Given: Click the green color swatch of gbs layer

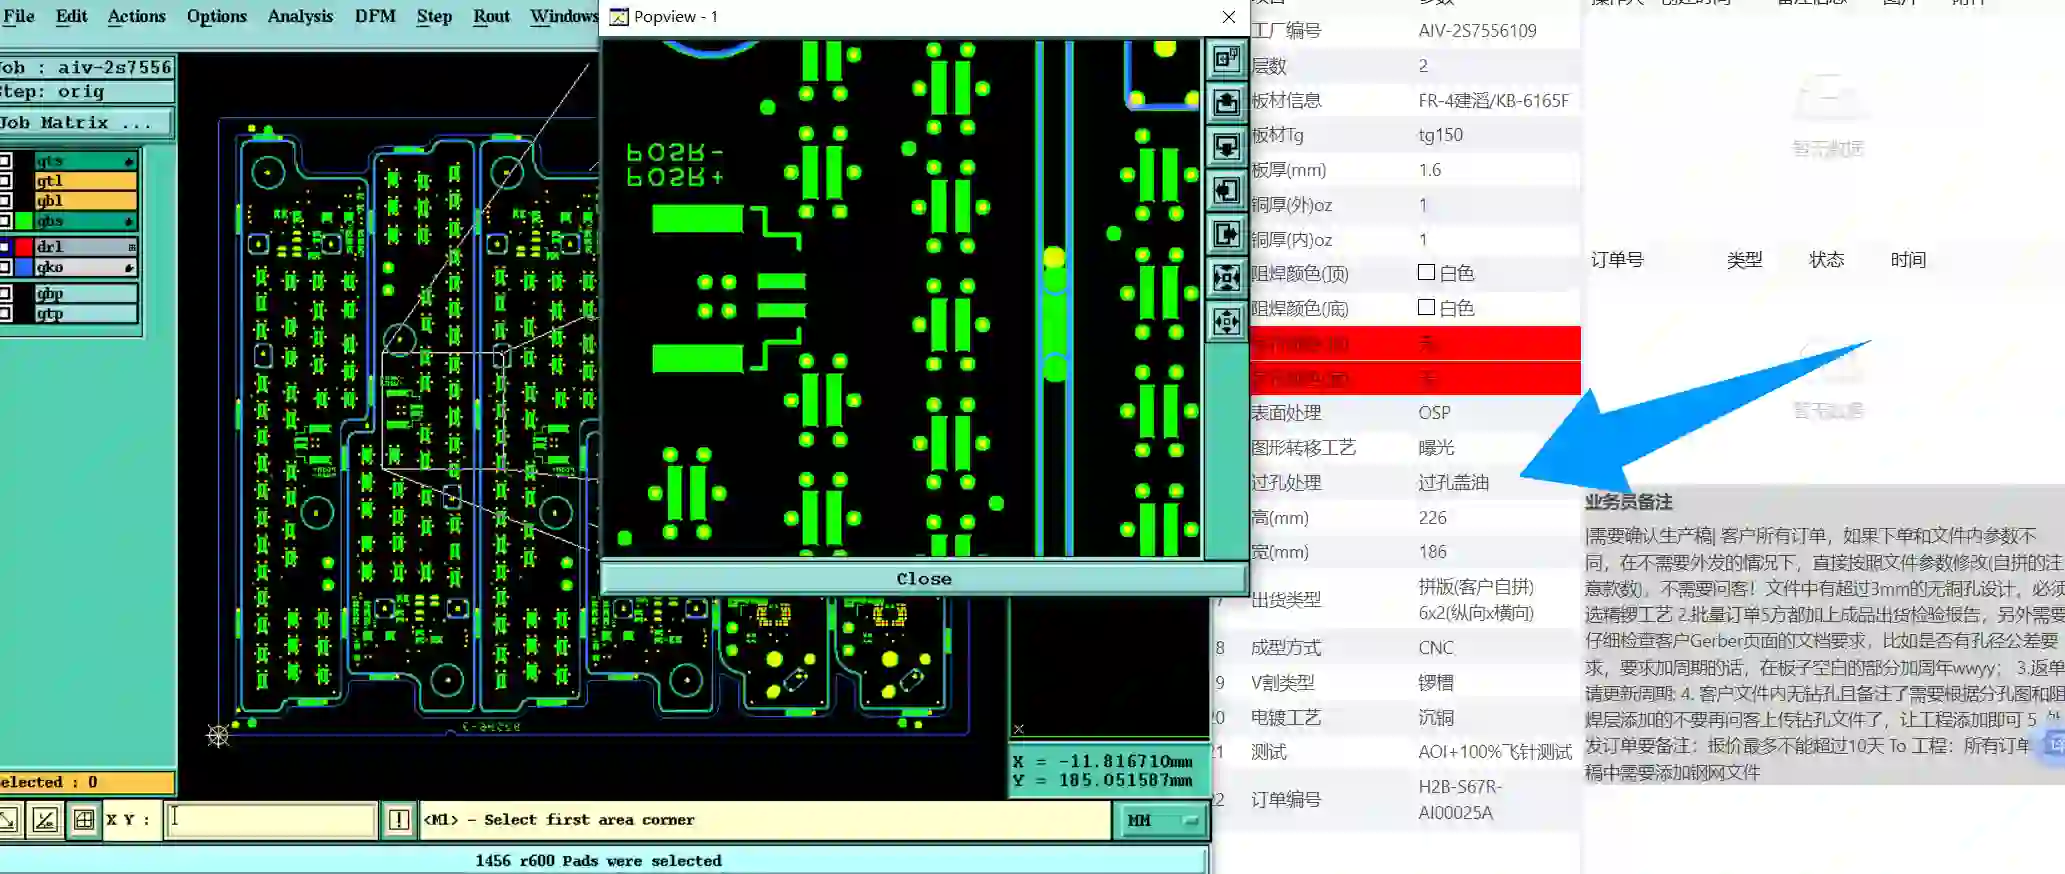Looking at the screenshot, I should (24, 221).
